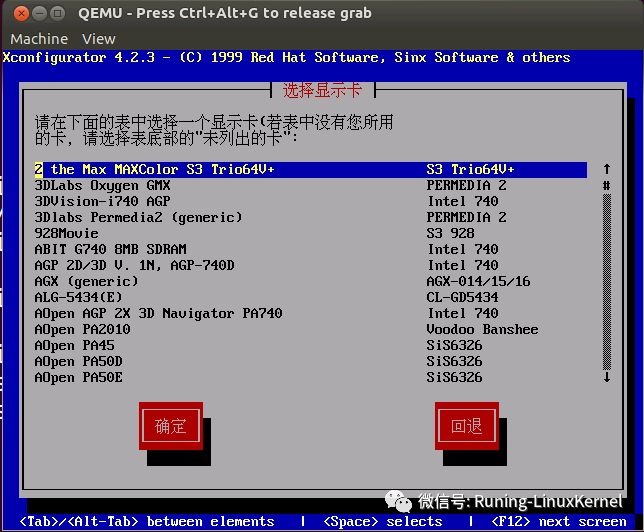This screenshot has width=644, height=532.
Task: Select ABIT G740 8MB SDRAM card
Action: coord(310,249)
